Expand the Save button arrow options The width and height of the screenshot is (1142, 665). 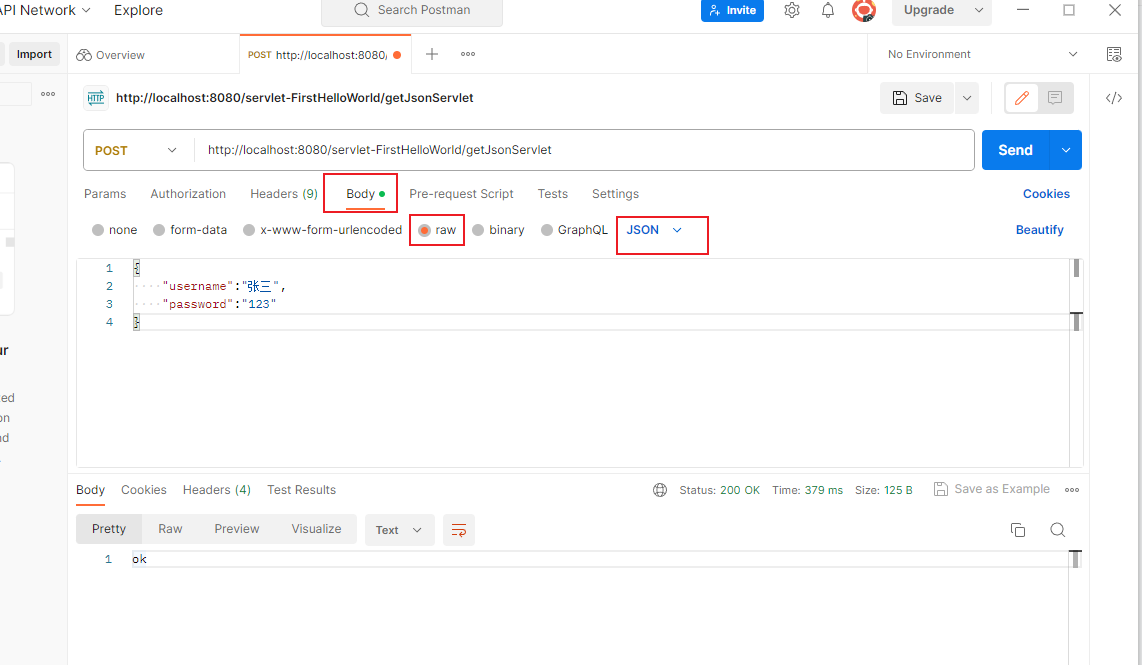point(967,98)
